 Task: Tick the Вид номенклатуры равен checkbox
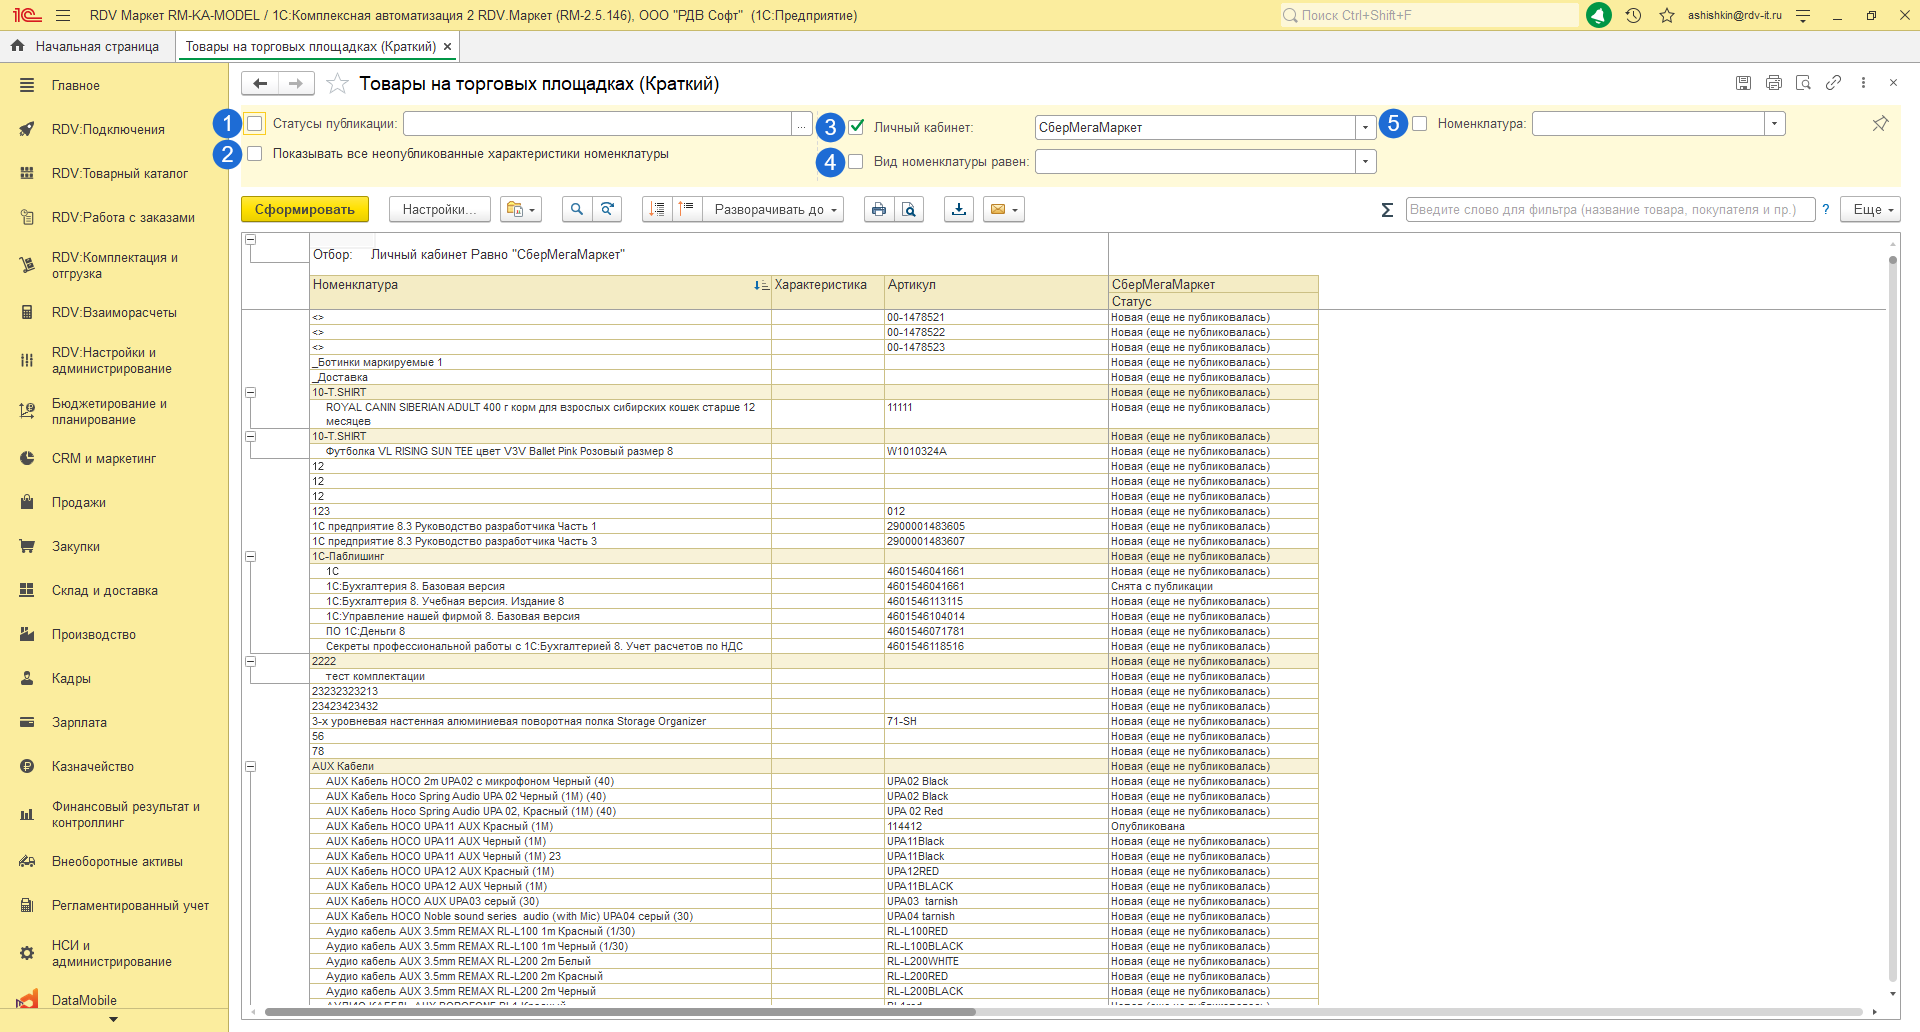pos(856,162)
